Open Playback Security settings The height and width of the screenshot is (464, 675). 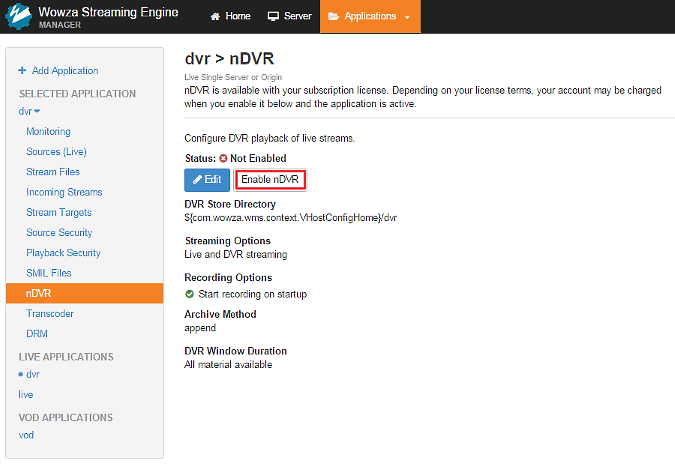tap(63, 253)
